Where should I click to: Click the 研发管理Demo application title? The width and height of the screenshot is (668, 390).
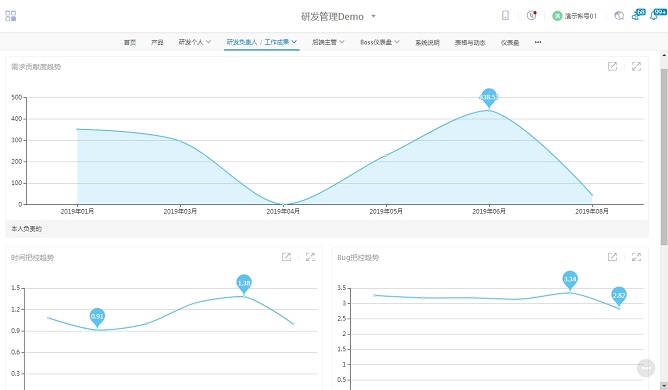point(332,17)
